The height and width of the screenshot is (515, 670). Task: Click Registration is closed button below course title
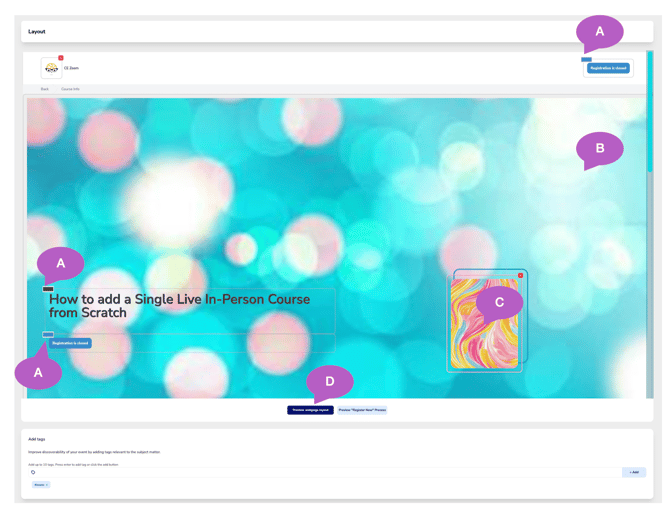(70, 343)
